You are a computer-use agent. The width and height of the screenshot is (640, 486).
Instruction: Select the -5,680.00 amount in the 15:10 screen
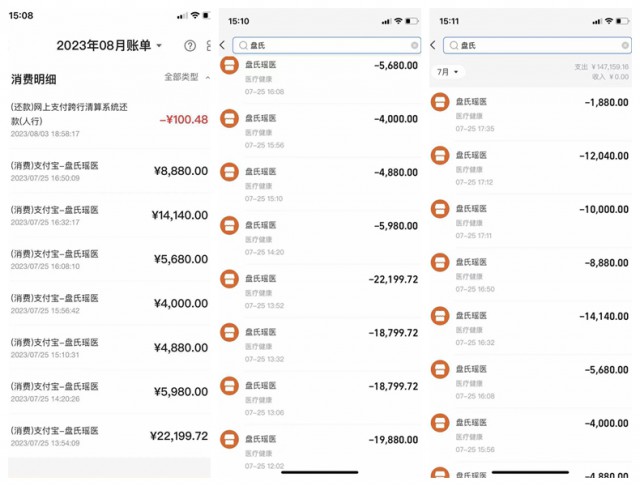click(396, 65)
